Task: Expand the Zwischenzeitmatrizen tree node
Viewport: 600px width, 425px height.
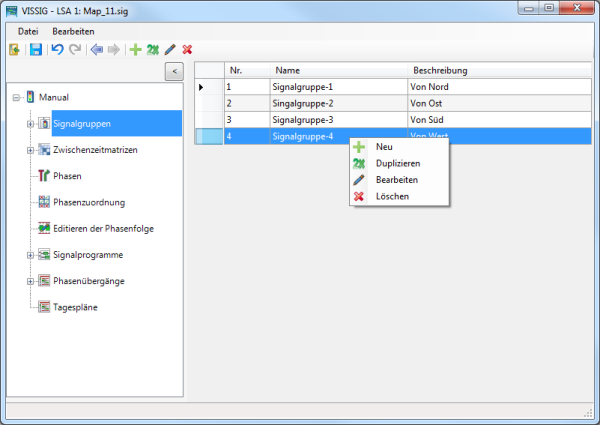Action: click(x=31, y=150)
